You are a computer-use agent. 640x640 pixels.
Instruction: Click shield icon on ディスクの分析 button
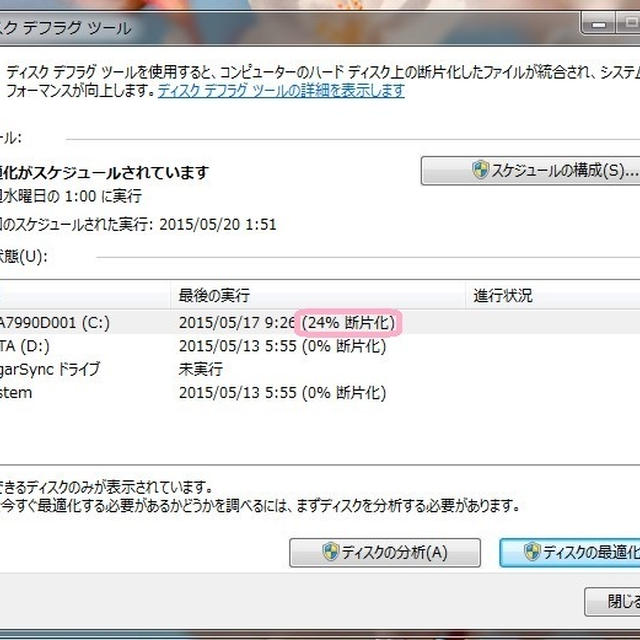click(x=331, y=552)
